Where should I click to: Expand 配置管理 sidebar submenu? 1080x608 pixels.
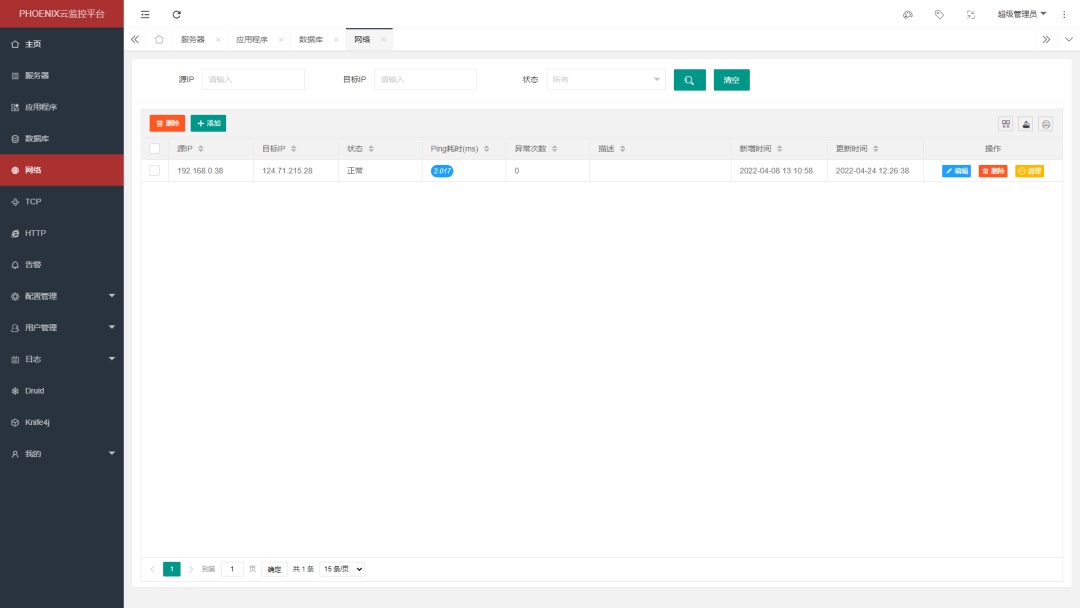point(62,296)
